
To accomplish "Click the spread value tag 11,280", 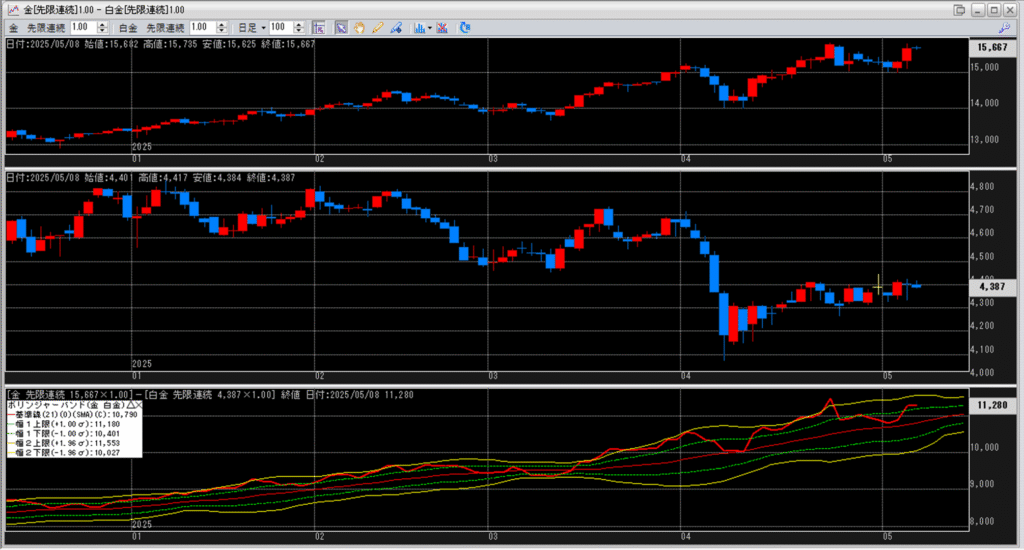I will pos(992,405).
